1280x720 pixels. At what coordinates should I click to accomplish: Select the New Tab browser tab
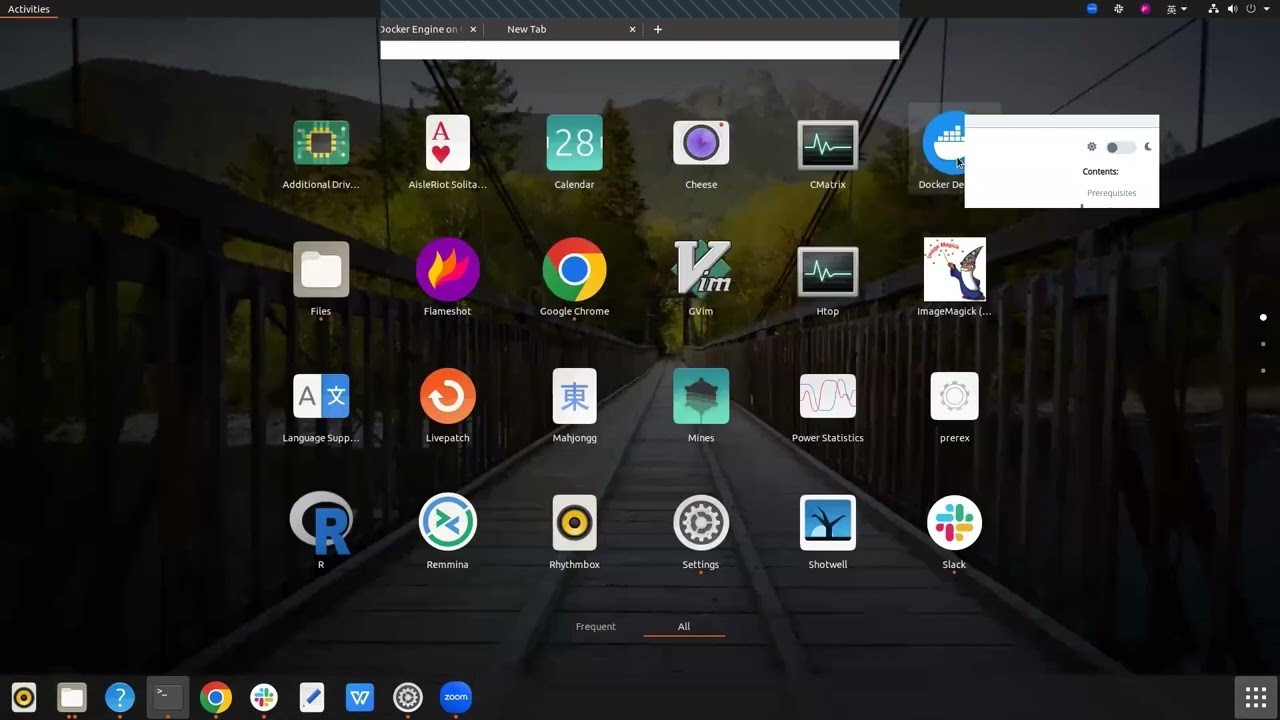(x=526, y=29)
